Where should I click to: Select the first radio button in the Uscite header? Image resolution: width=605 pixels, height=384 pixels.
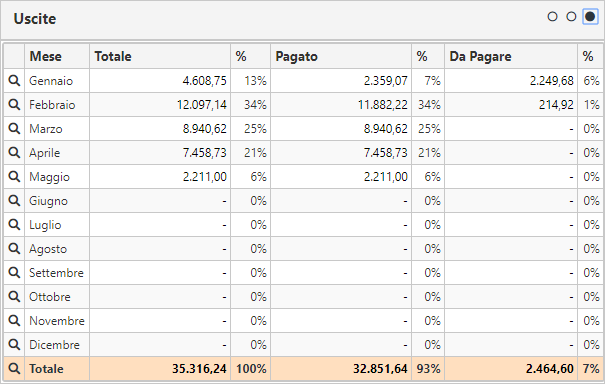[553, 17]
